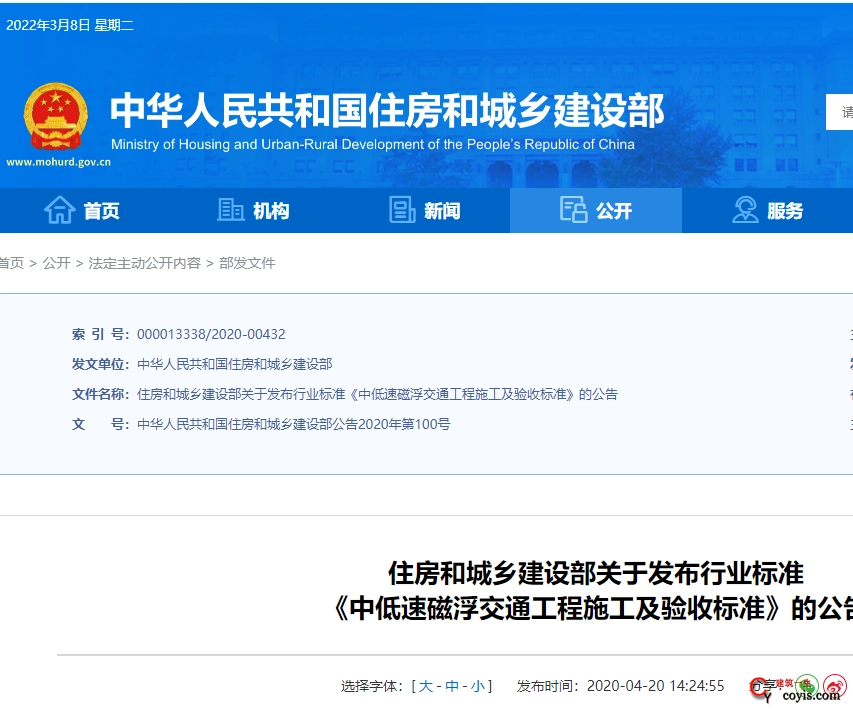Open the 服务 navigation tab
The height and width of the screenshot is (715, 853).
(767, 211)
